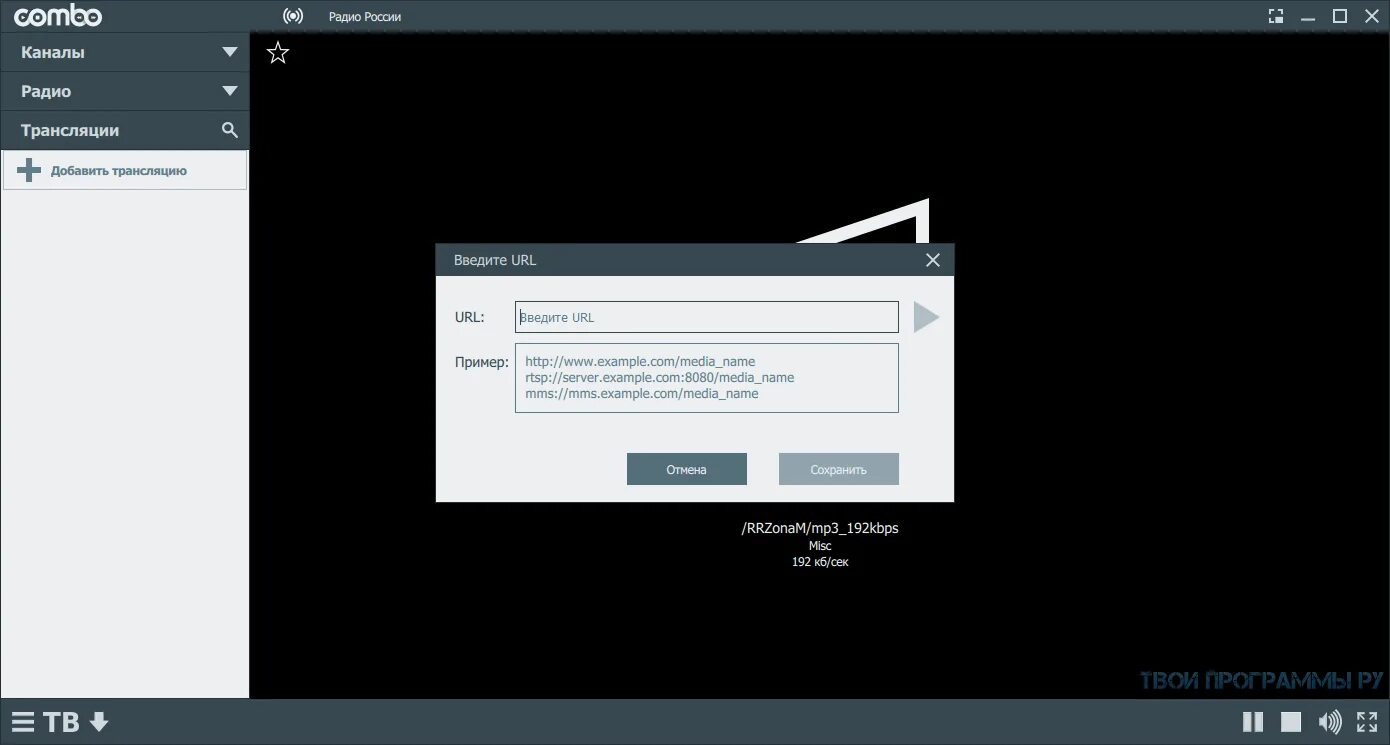Screen dimensions: 1390x745
Task: Click the radio broadcast icon beside Радио России
Action: click(x=292, y=15)
